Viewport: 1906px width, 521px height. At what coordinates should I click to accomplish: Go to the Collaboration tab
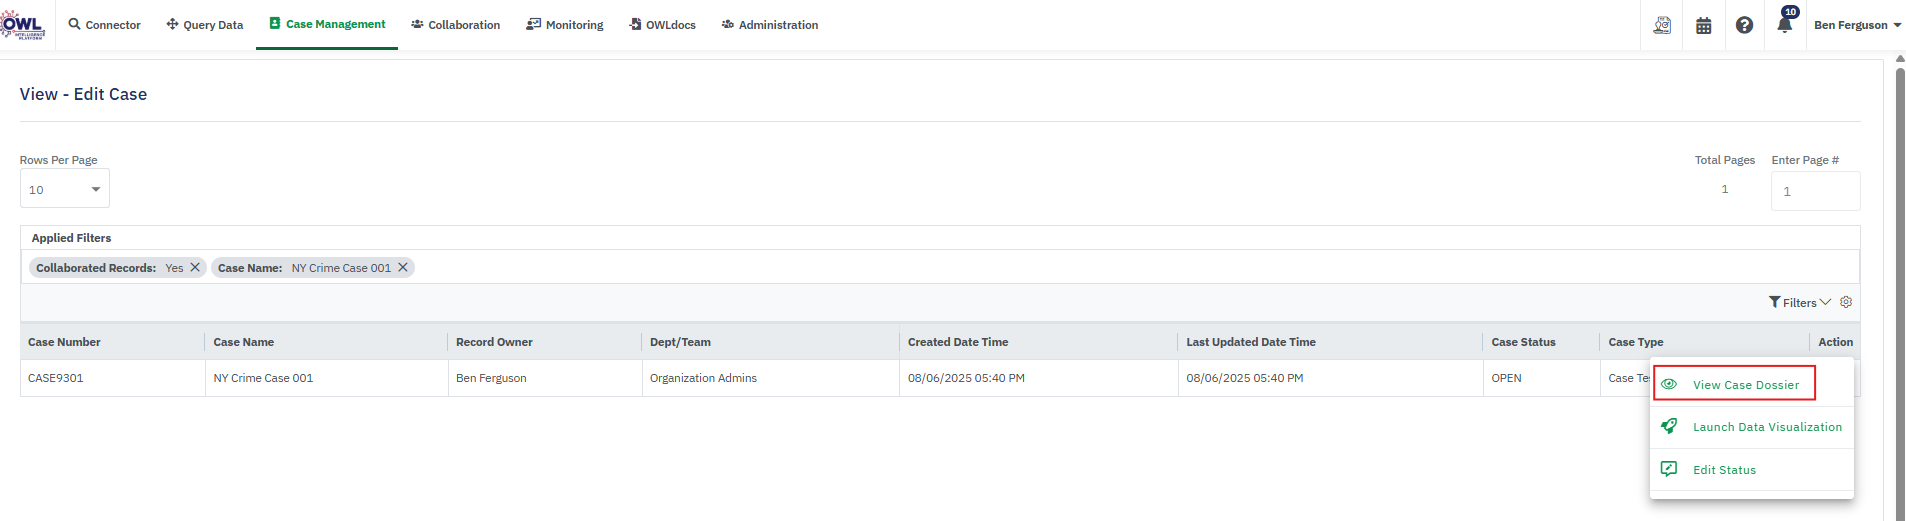tap(456, 25)
